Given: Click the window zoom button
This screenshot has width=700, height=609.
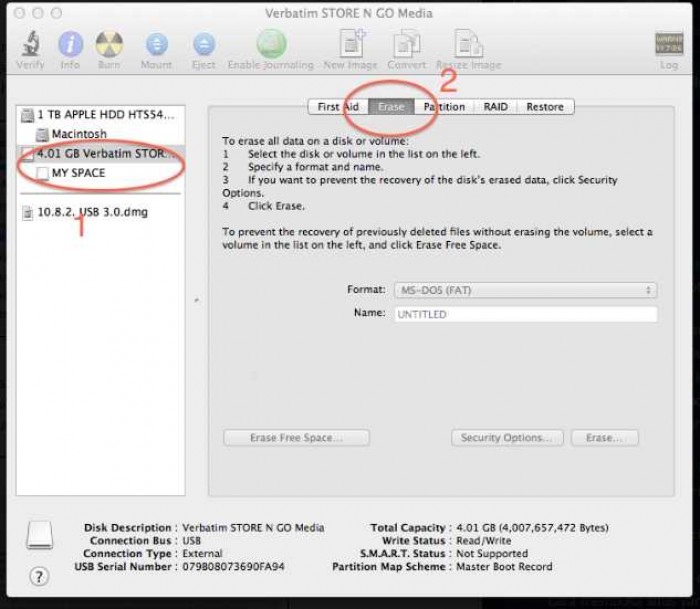Looking at the screenshot, I should click(56, 13).
